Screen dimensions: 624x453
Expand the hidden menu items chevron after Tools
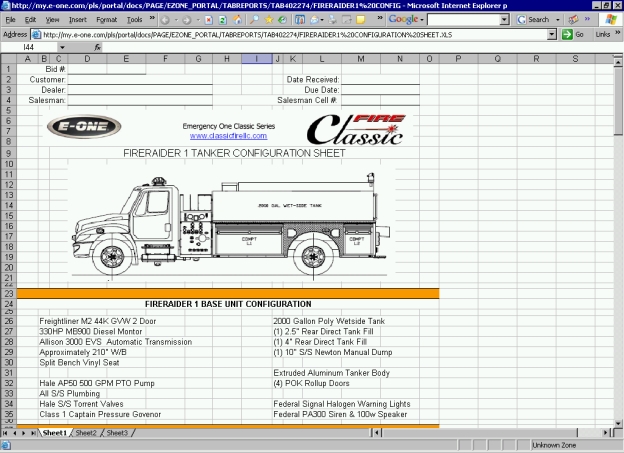[152, 18]
